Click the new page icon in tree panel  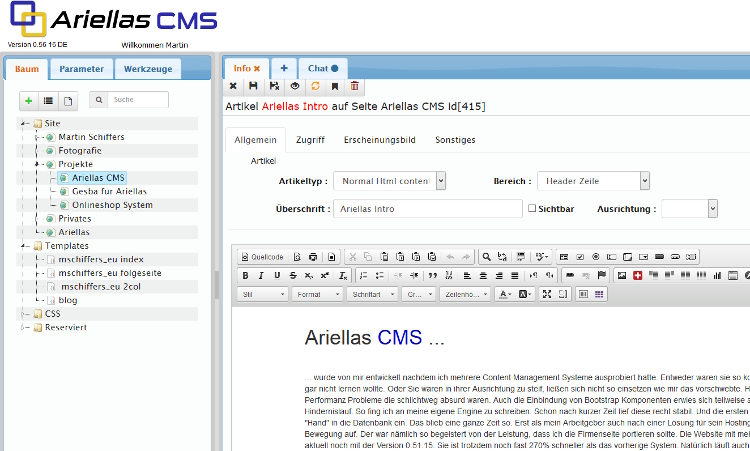(x=68, y=100)
